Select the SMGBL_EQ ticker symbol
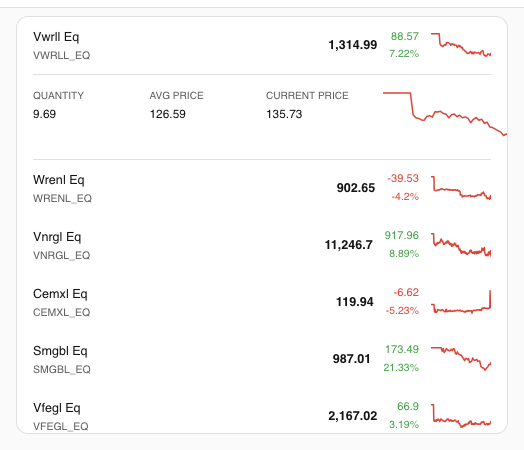Viewport: 524px width, 450px height. coord(61,369)
